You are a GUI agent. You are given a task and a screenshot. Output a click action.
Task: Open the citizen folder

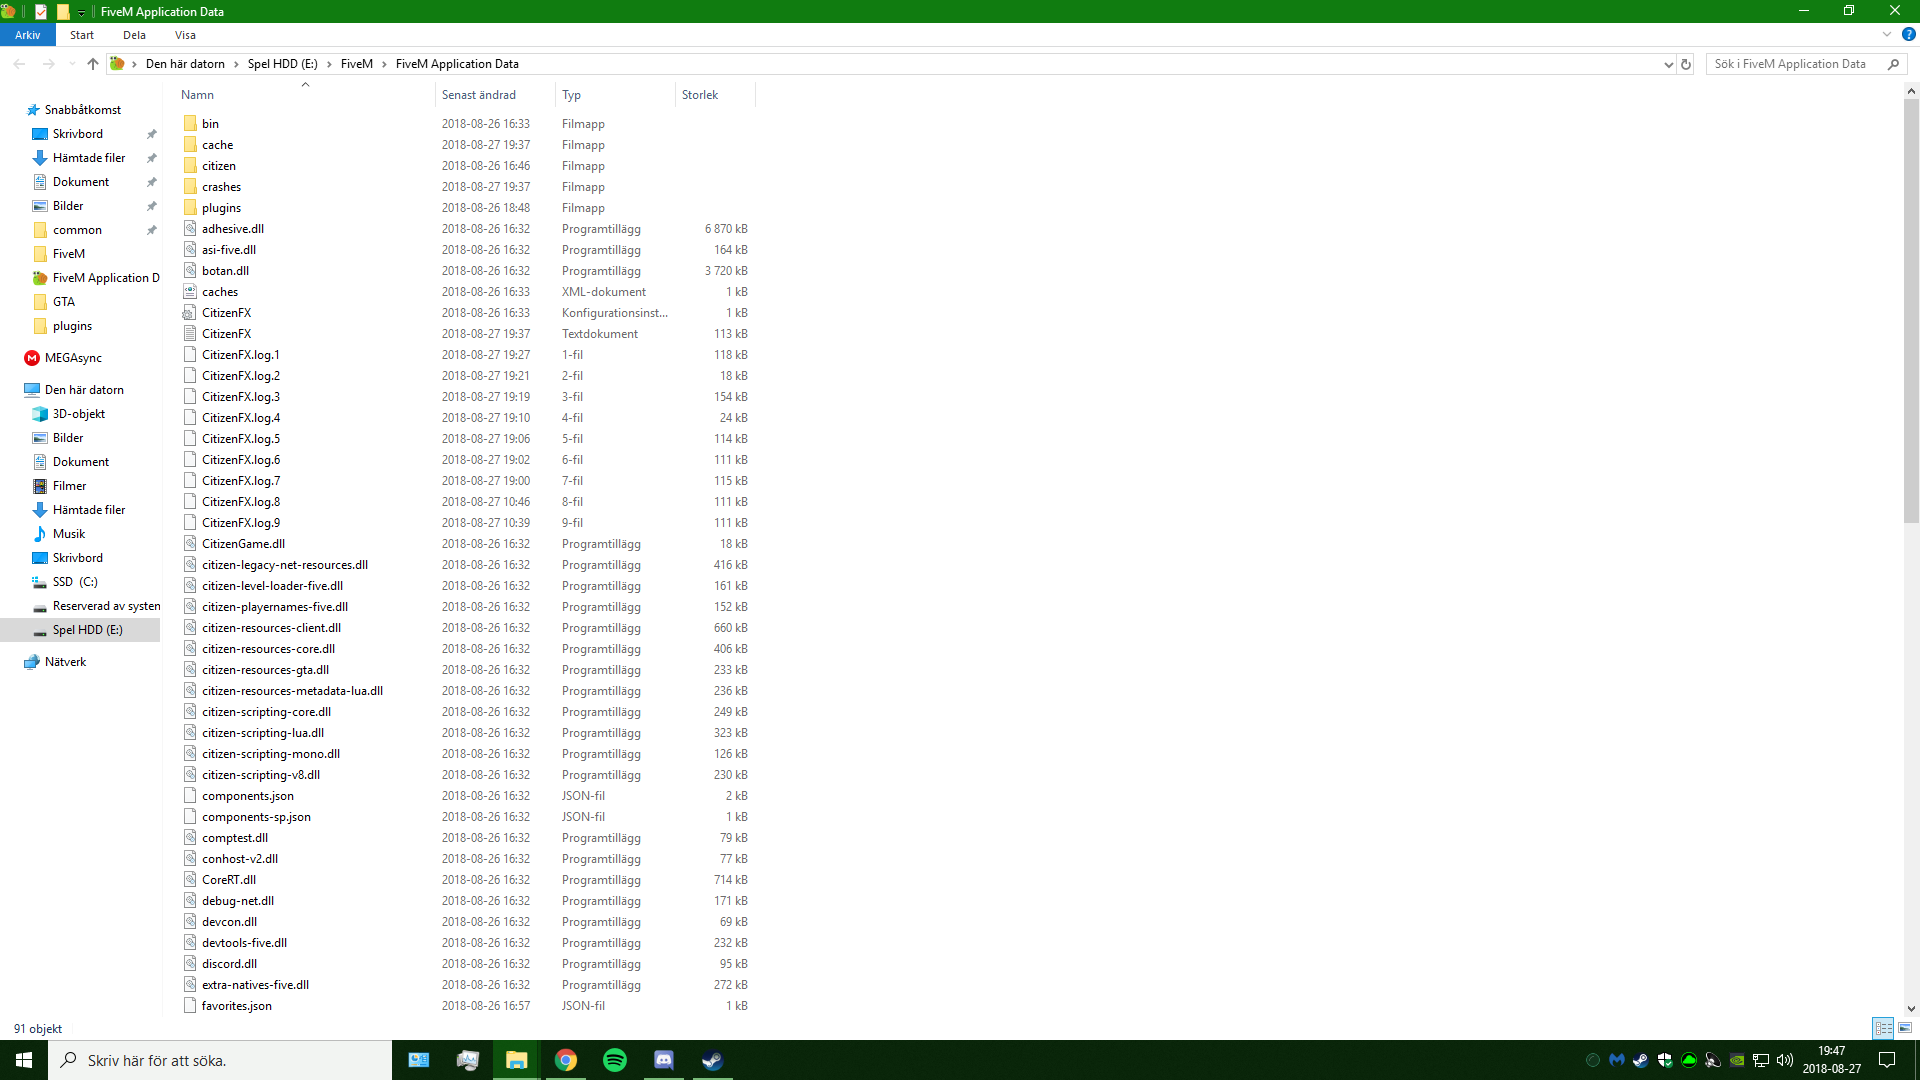pos(218,165)
